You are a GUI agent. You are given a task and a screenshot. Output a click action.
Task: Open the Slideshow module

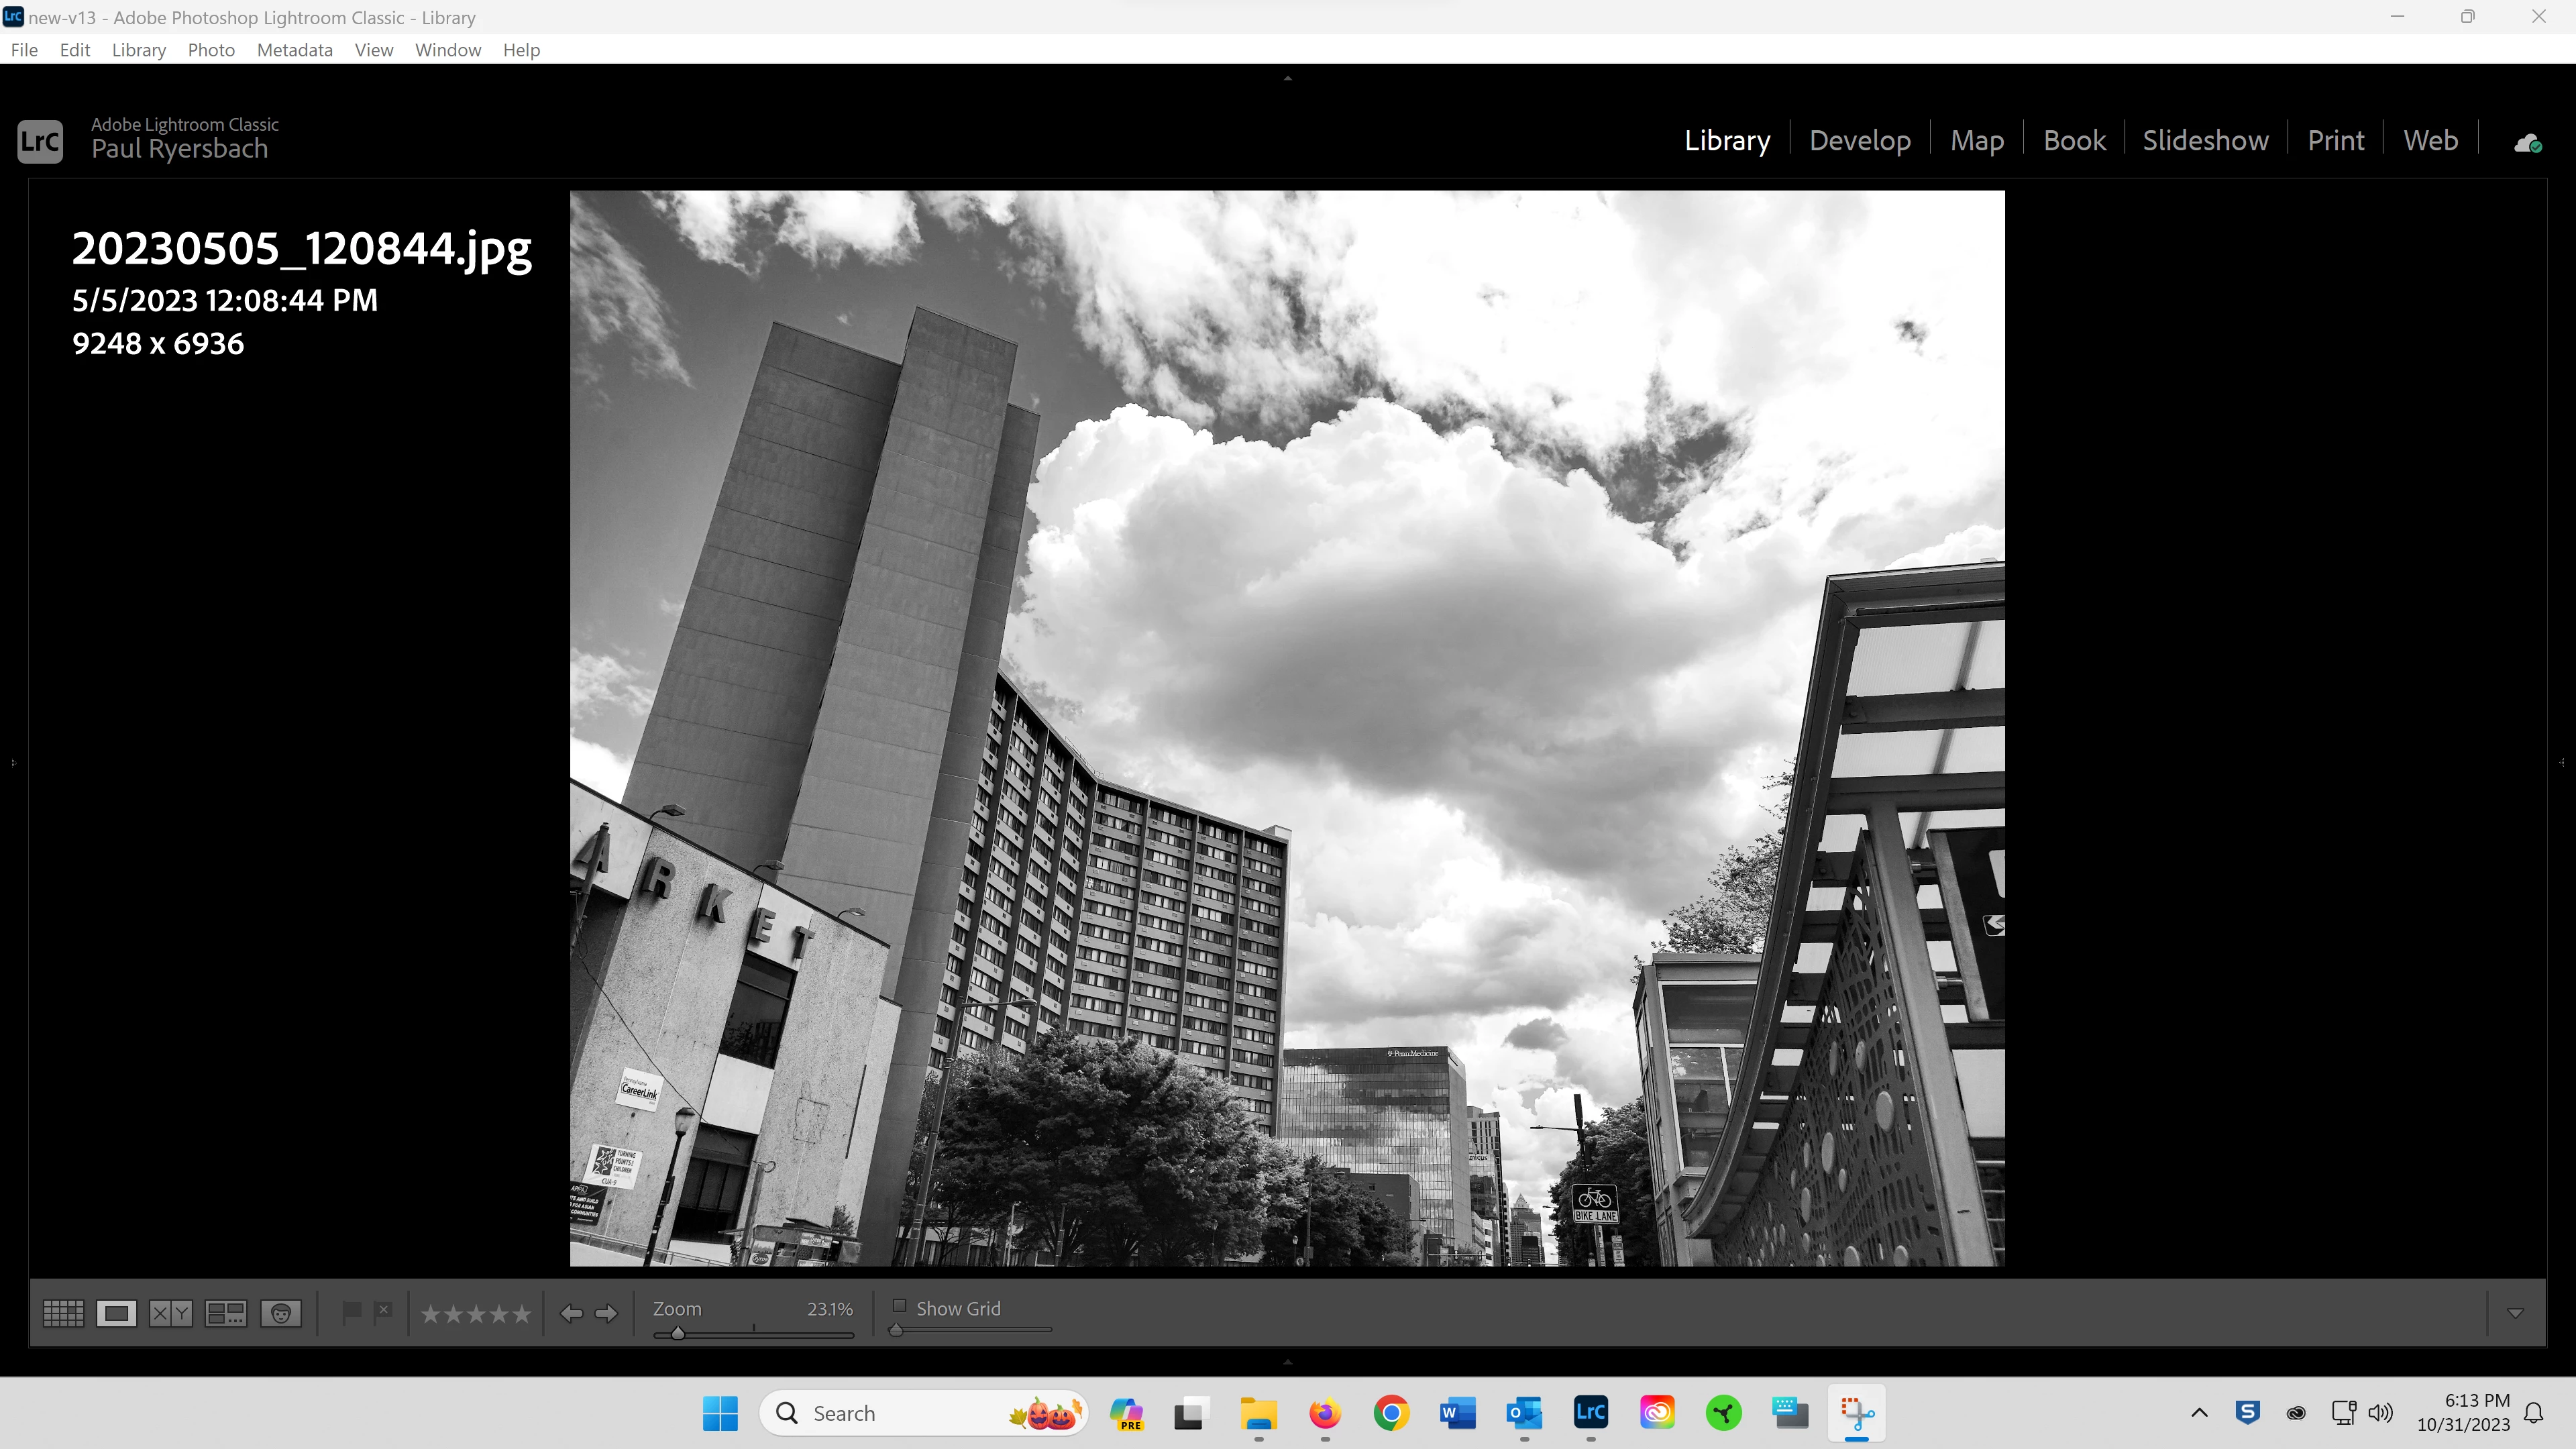coord(2205,140)
